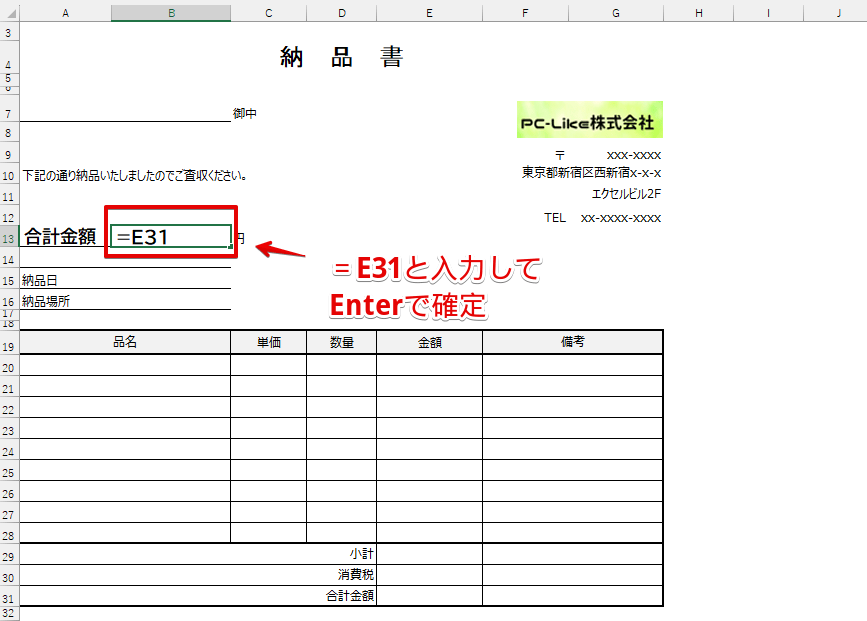Select column B header
This screenshot has width=867, height=621.
coord(171,13)
